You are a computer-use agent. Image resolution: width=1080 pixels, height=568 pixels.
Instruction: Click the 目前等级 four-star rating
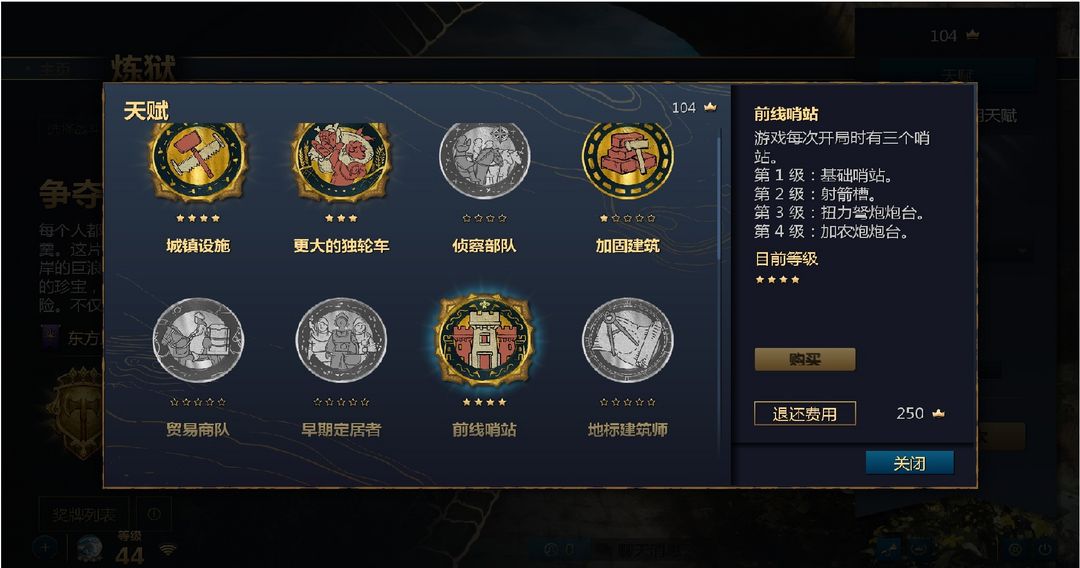[778, 280]
